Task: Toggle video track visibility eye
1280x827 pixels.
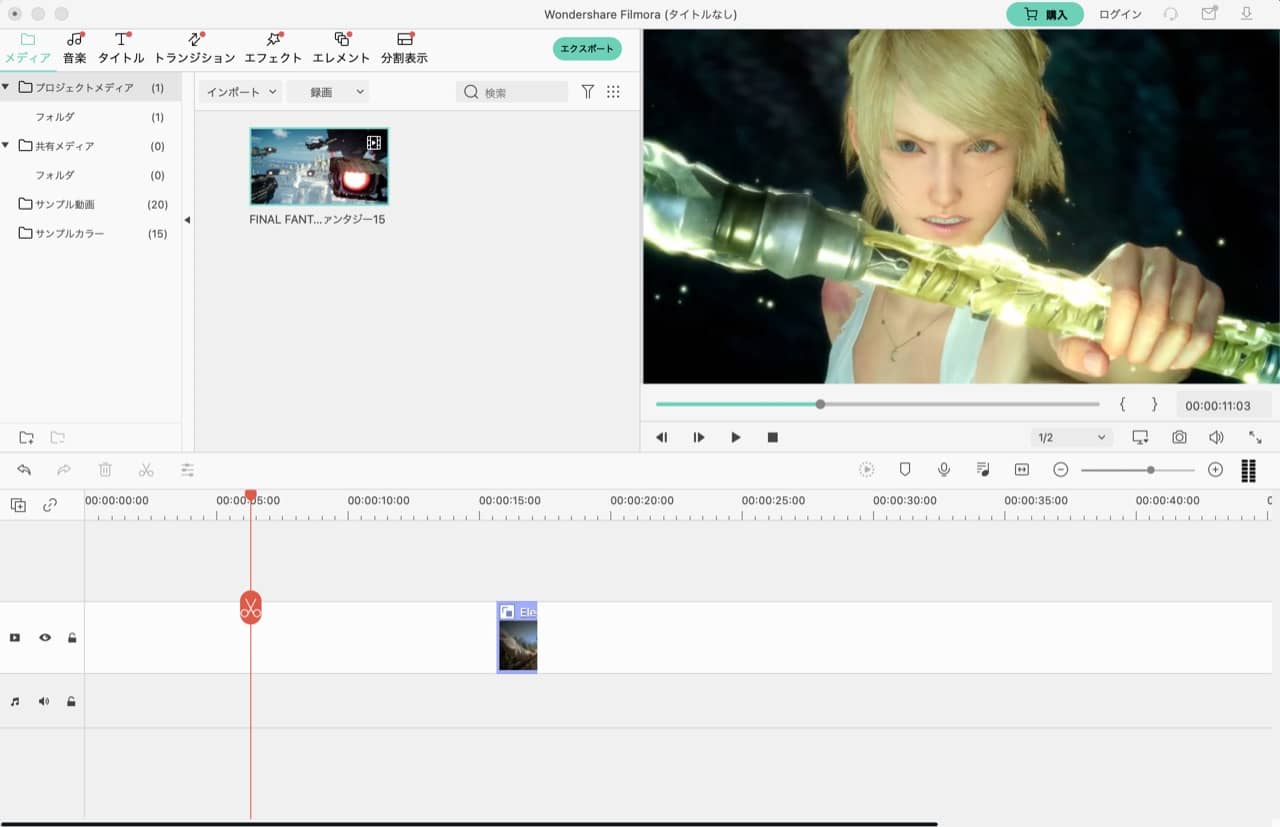Action: (x=45, y=637)
